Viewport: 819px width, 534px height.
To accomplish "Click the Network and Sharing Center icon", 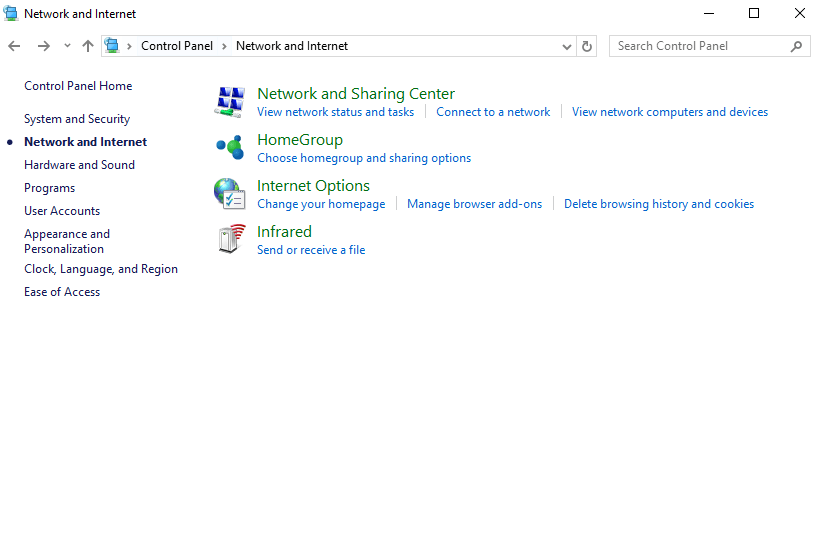I will tap(231, 101).
